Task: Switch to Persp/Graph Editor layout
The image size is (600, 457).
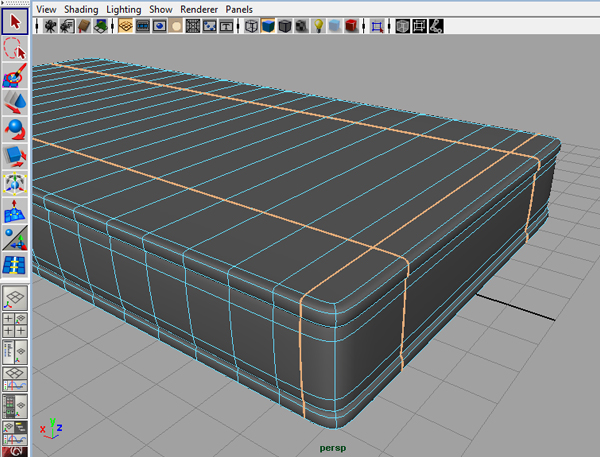Action: click(15, 379)
